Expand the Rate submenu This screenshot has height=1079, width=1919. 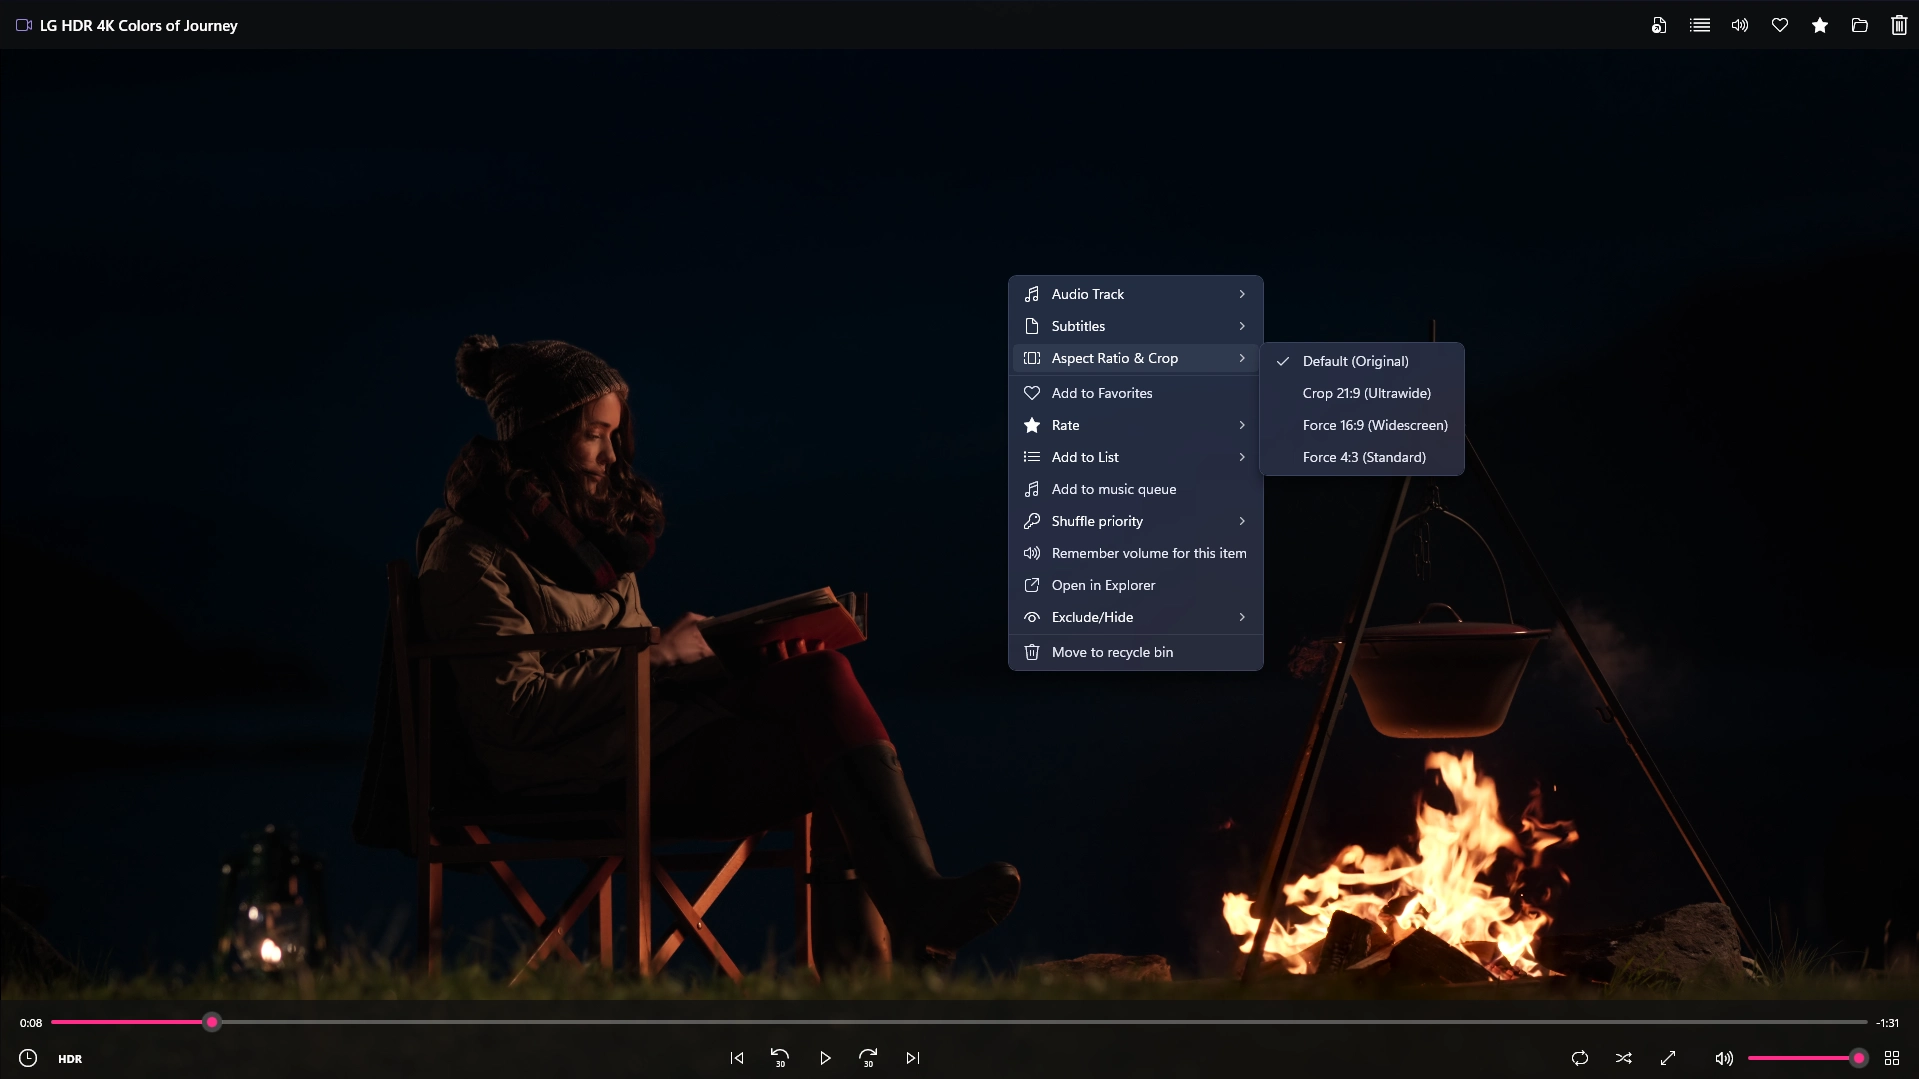click(1135, 425)
